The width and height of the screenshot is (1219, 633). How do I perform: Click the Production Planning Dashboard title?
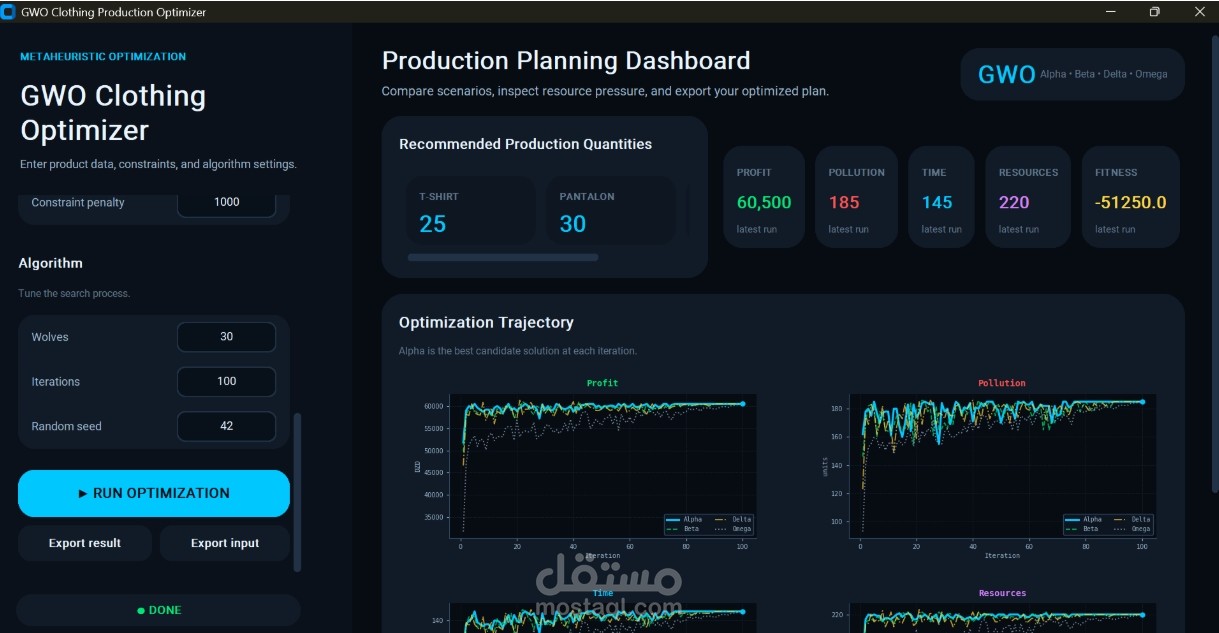pos(566,61)
